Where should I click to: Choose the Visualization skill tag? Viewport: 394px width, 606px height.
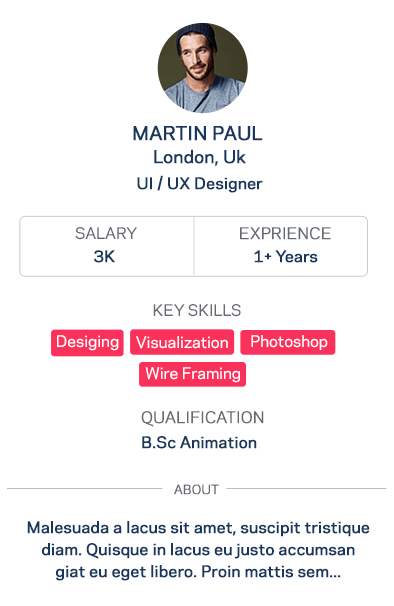click(x=182, y=342)
